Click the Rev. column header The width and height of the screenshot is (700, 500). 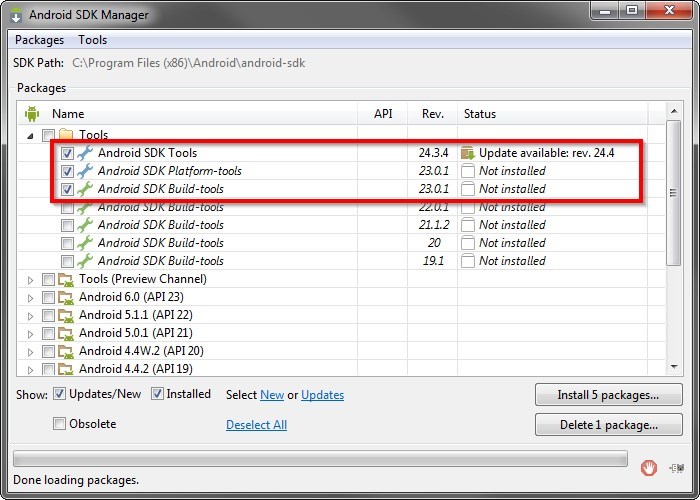433,113
